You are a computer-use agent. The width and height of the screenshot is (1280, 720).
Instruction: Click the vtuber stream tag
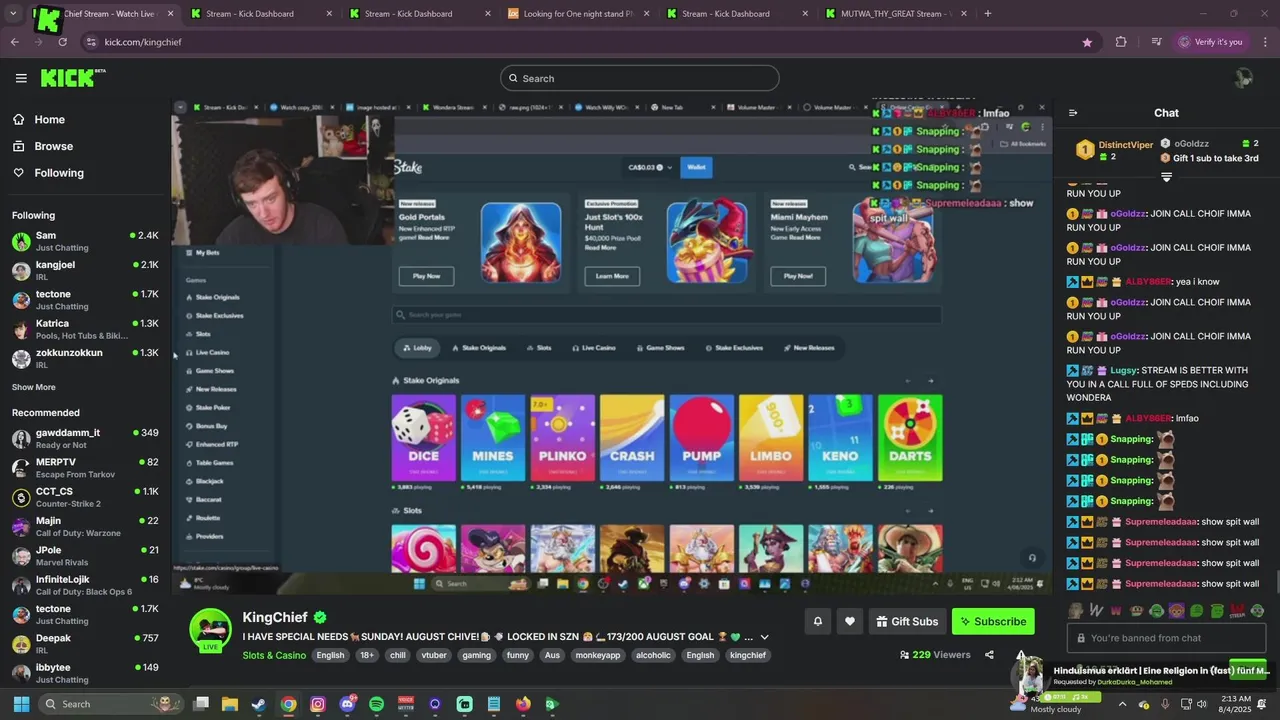pos(434,655)
